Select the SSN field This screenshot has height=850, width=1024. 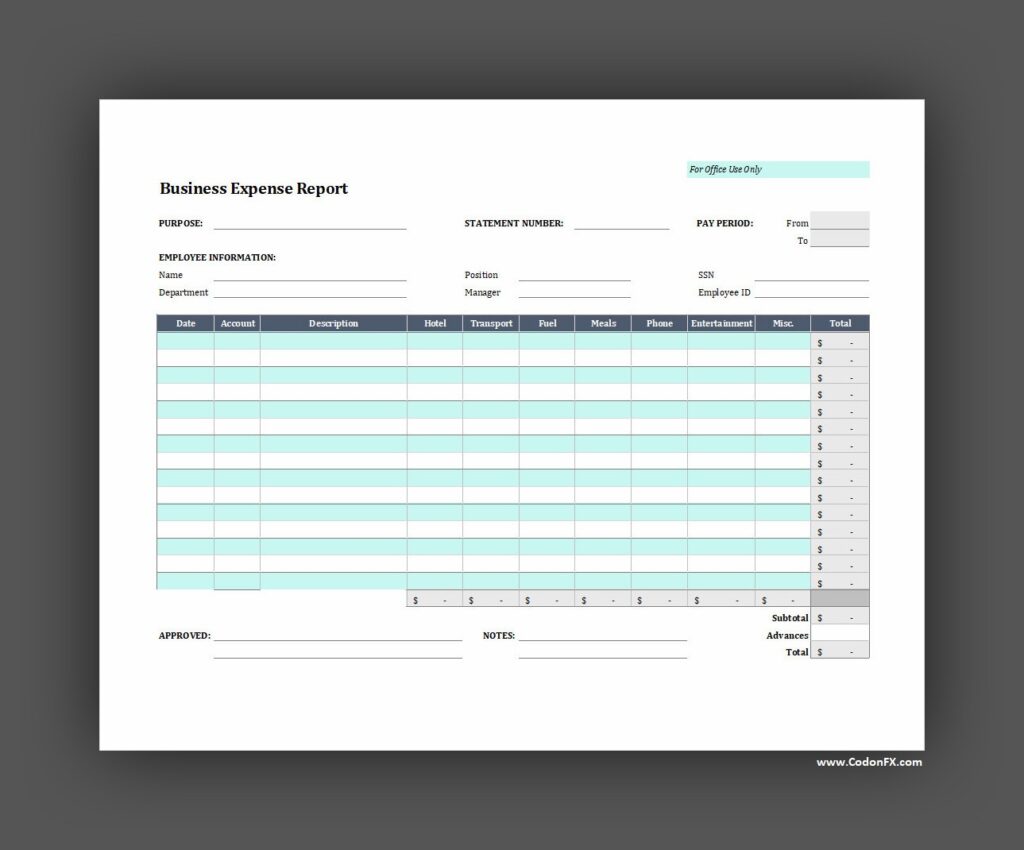(x=811, y=274)
